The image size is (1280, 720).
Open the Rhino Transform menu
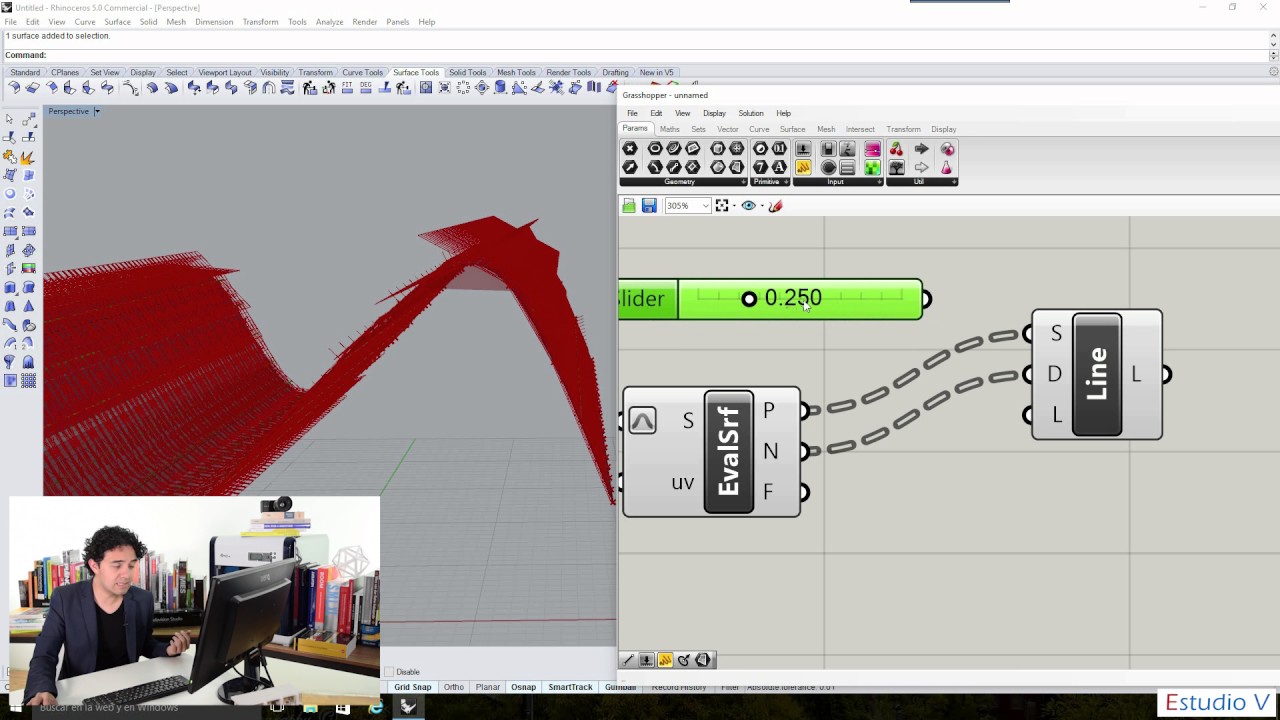click(x=260, y=22)
